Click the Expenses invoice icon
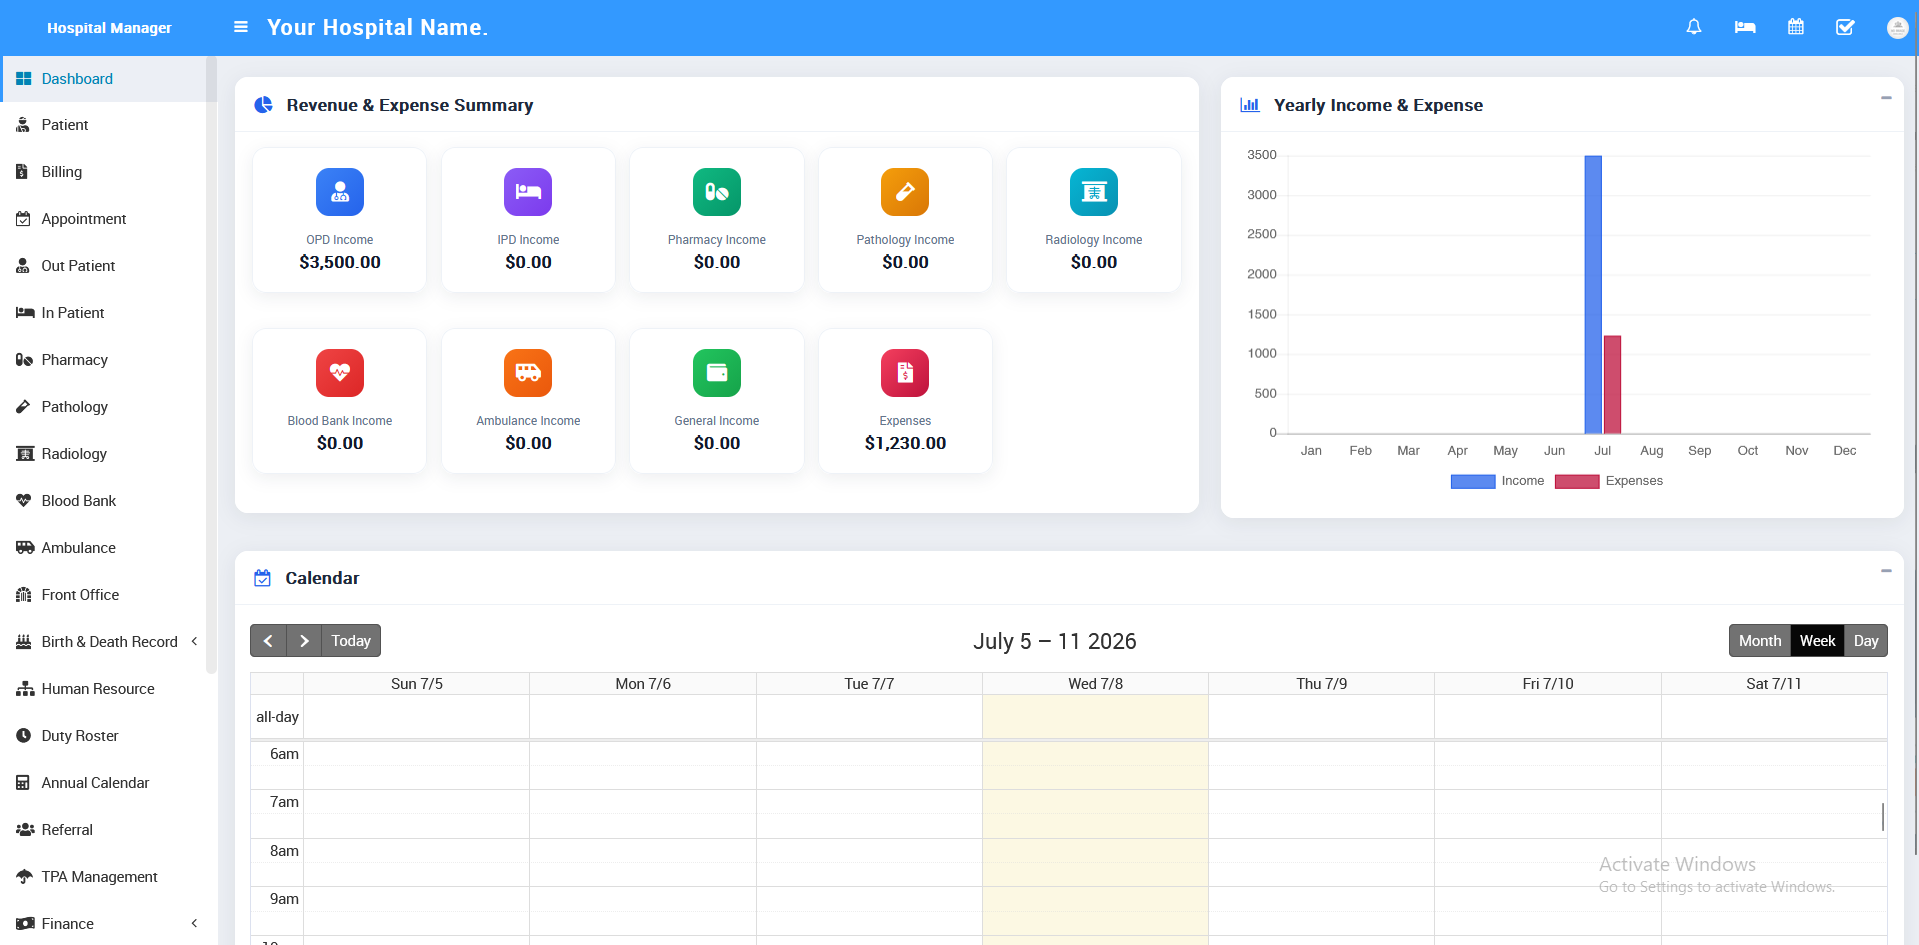Viewport: 1919px width, 945px height. tap(905, 373)
